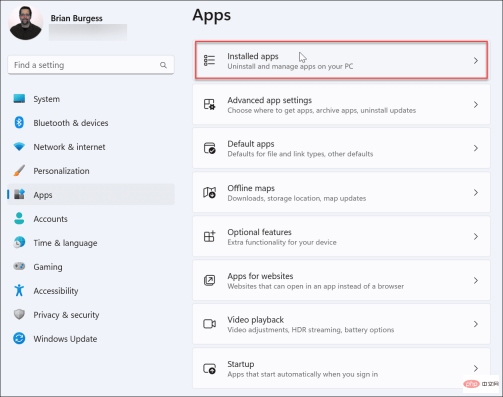
Task: Click 'Uninstall and manage apps on your PC'
Action: tap(290, 66)
